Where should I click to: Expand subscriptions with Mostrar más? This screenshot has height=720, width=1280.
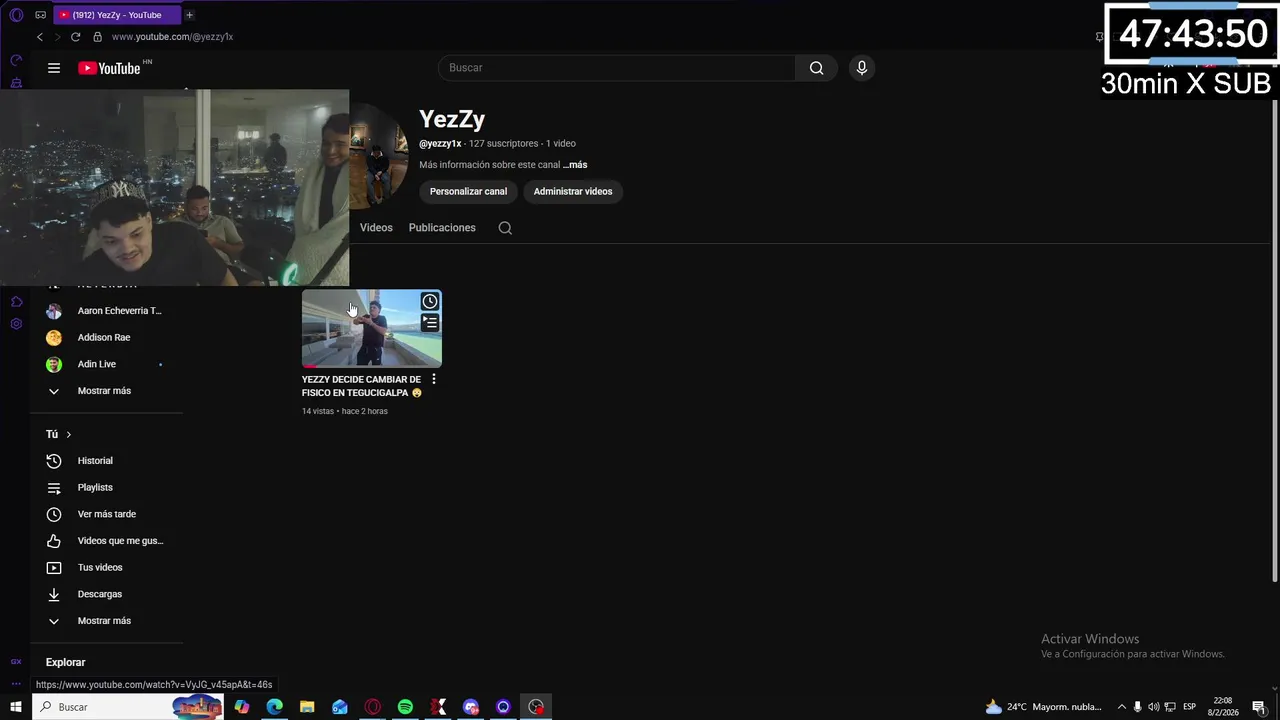[x=106, y=391]
